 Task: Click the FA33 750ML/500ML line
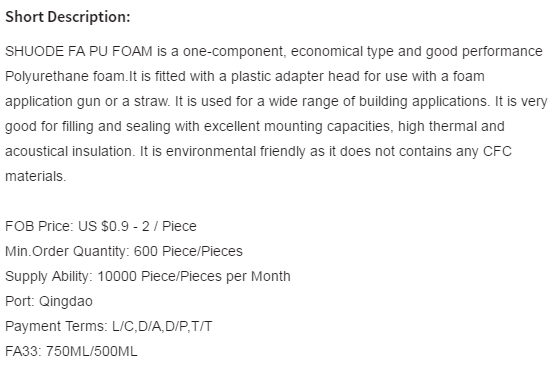pos(71,351)
